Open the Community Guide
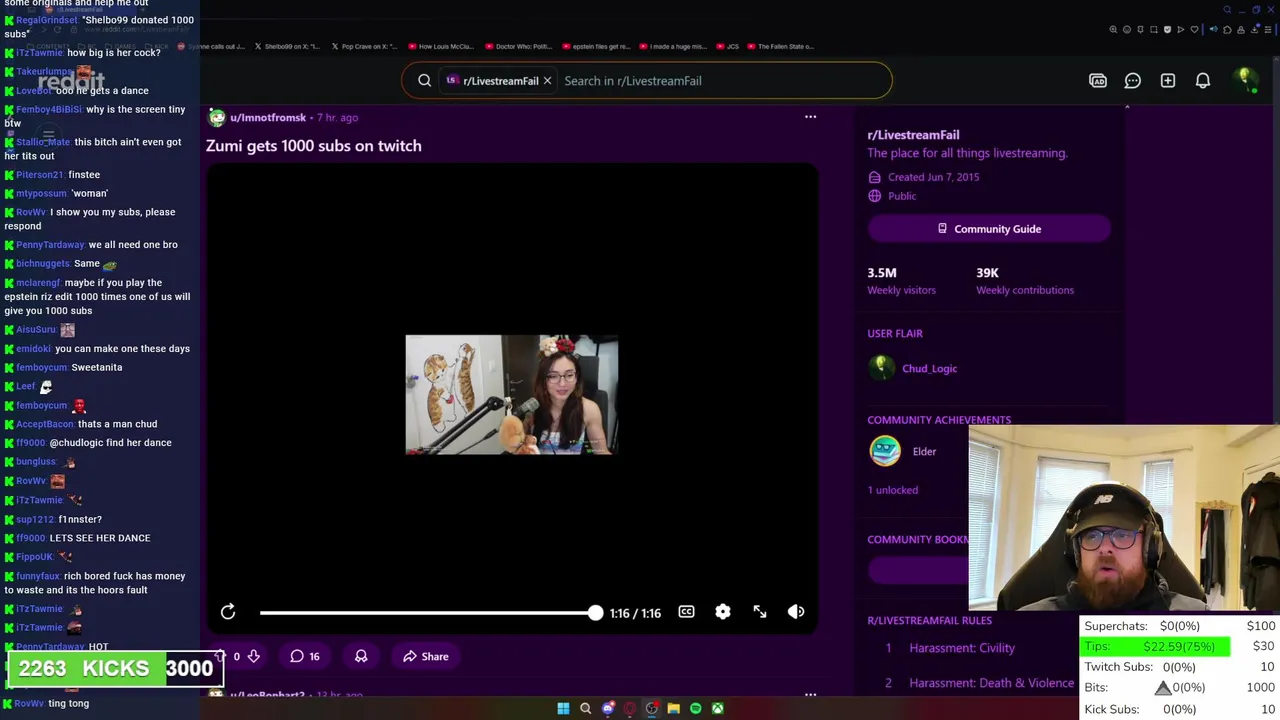The width and height of the screenshot is (1280, 720). click(x=989, y=229)
